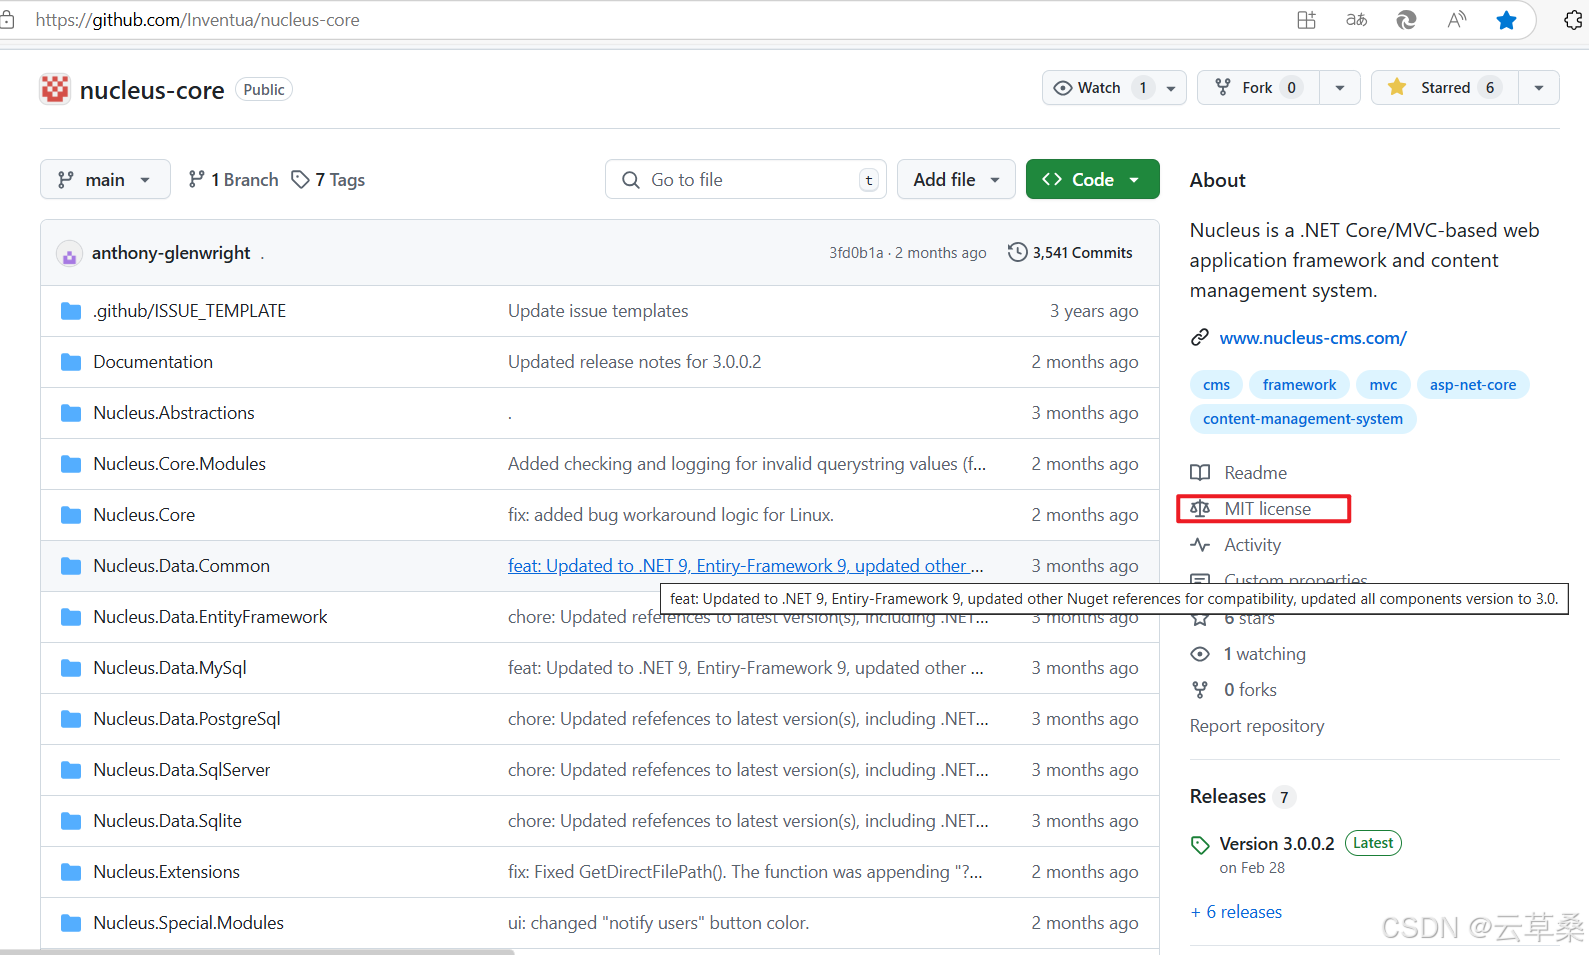
Task: Click the horizontal scrollbar at page bottom
Action: click(x=257, y=951)
